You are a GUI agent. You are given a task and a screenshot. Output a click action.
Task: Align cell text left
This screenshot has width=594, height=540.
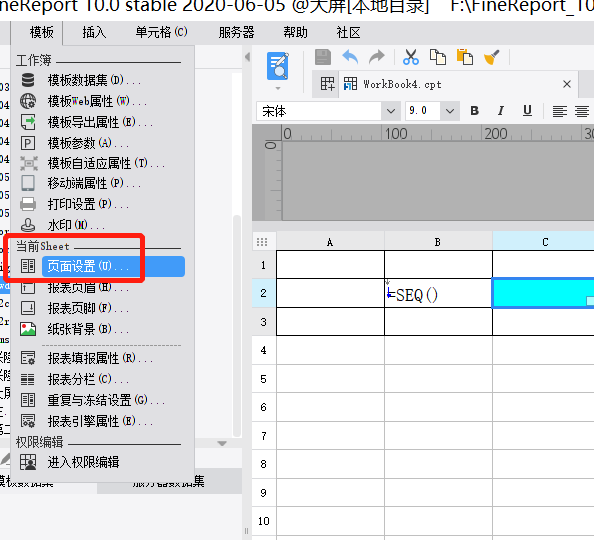[x=560, y=111]
